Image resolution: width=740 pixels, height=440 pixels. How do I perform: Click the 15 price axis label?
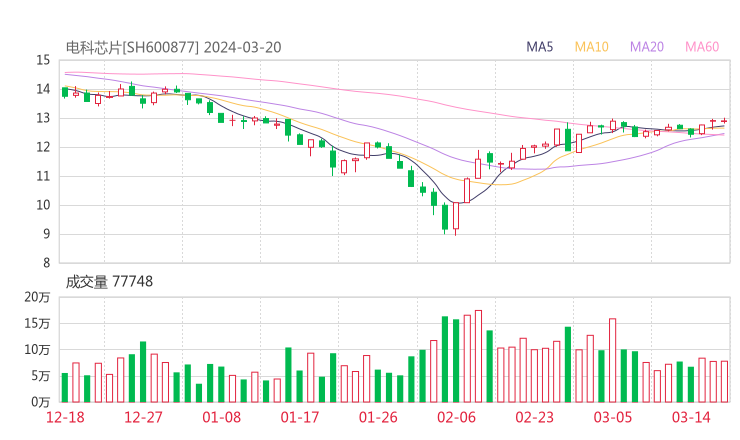point(43,60)
